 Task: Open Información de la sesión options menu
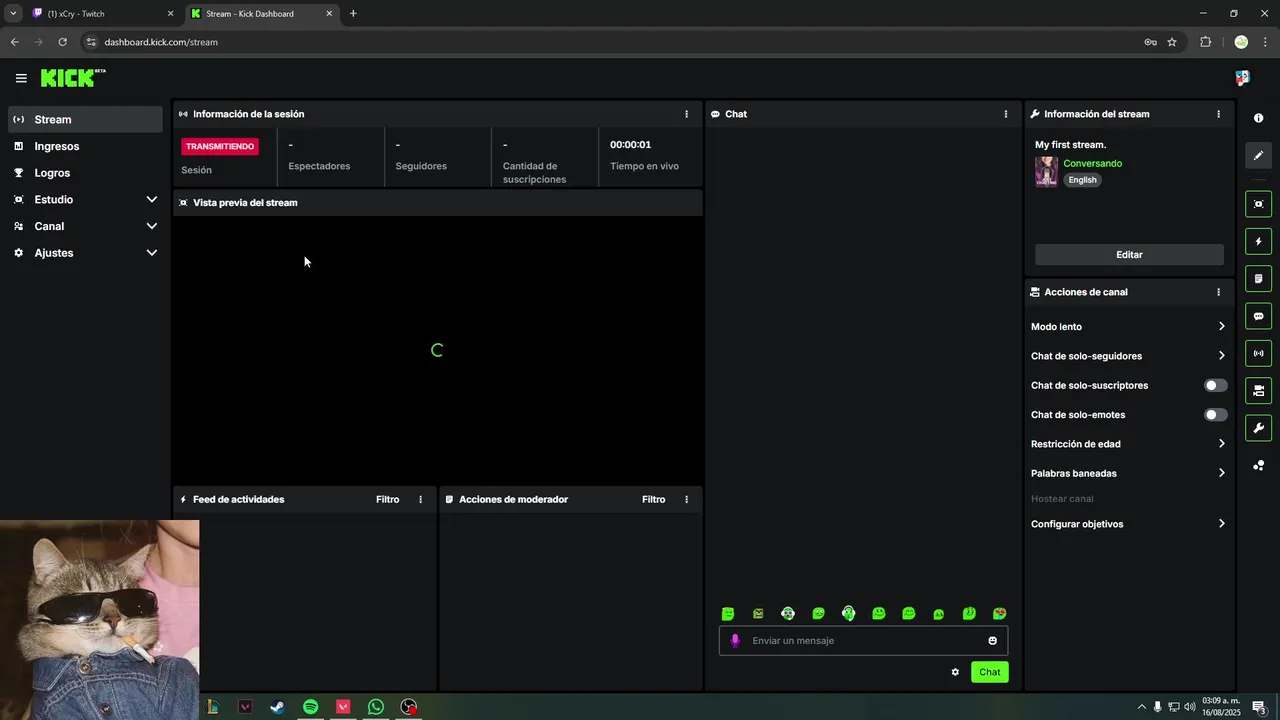(686, 114)
